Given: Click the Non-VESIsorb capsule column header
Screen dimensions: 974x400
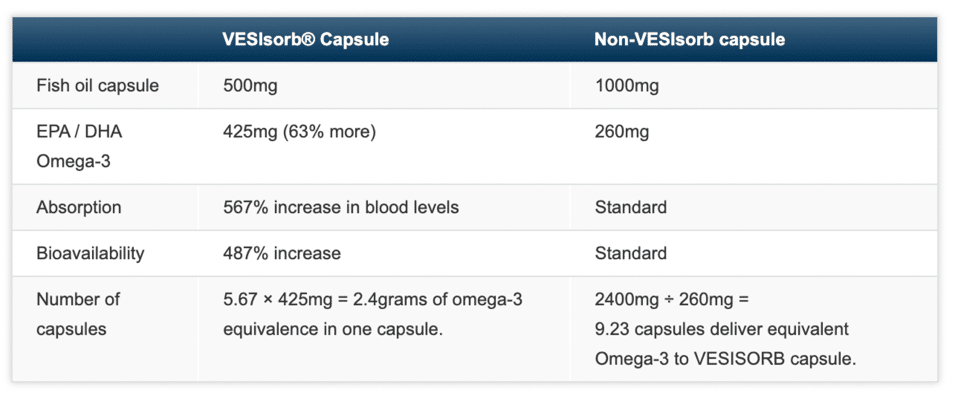Looking at the screenshot, I should tap(690, 40).
